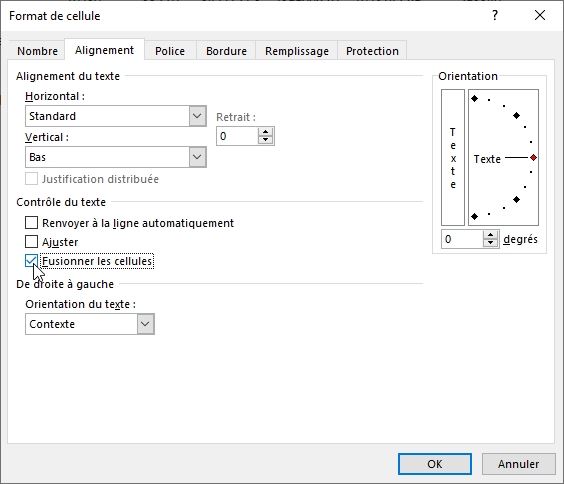Screen dimensions: 564x484
Task: Click the red orientation handle diamond
Action: tap(533, 157)
